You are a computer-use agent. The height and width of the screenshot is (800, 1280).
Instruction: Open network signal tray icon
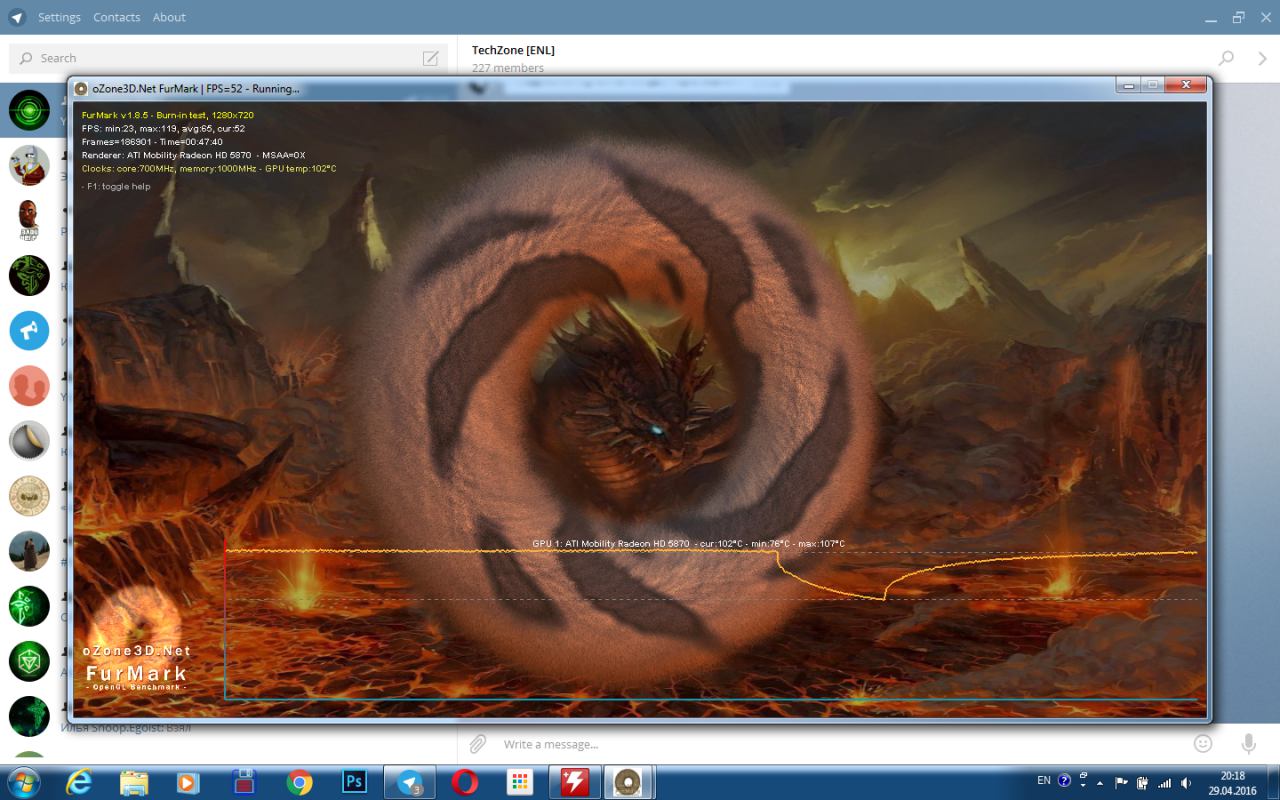pyautogui.click(x=1164, y=783)
